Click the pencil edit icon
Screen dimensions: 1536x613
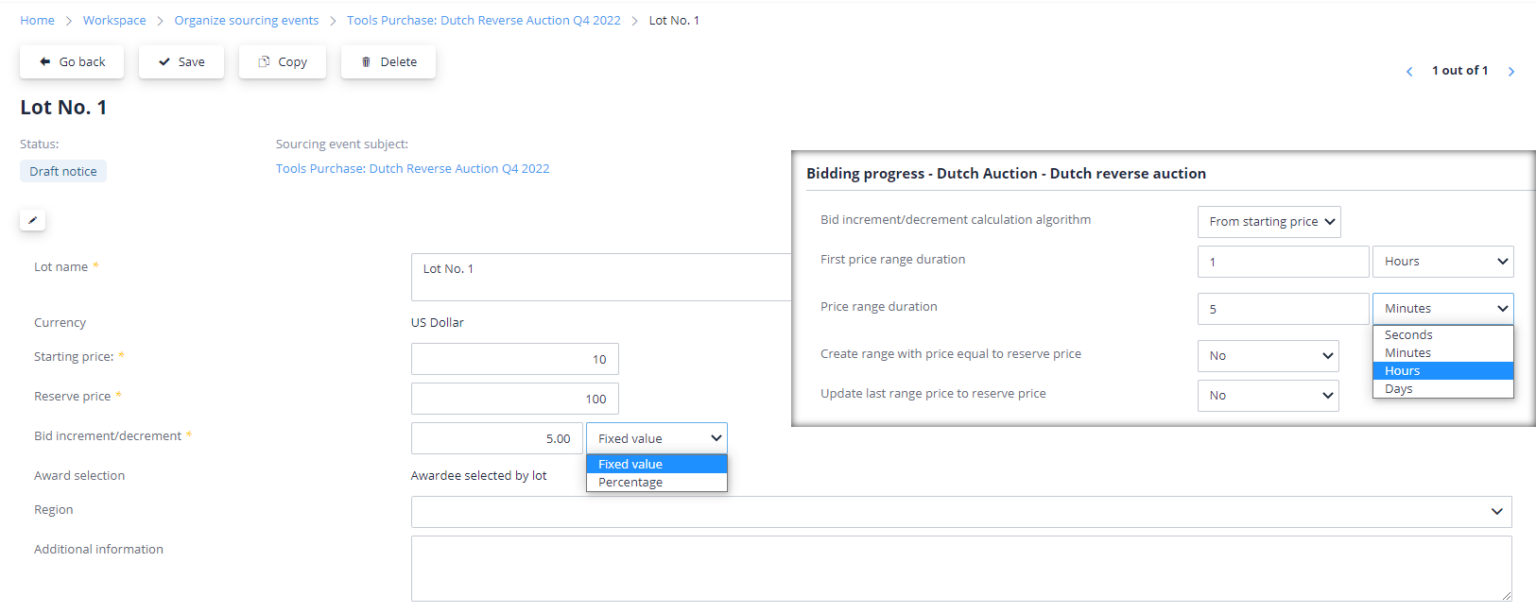tap(32, 220)
